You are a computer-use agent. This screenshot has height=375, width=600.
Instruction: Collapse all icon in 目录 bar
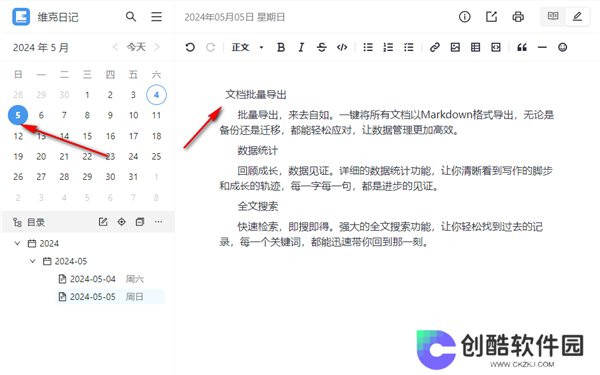[140, 222]
